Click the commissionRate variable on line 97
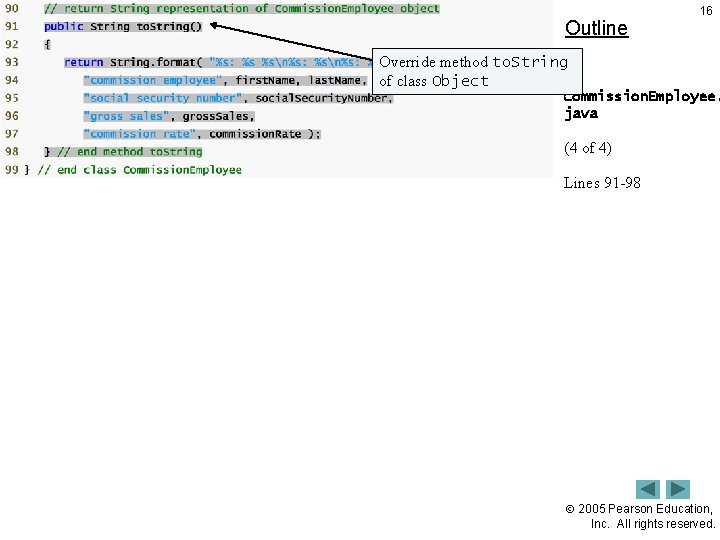The height and width of the screenshot is (540, 720). click(255, 134)
